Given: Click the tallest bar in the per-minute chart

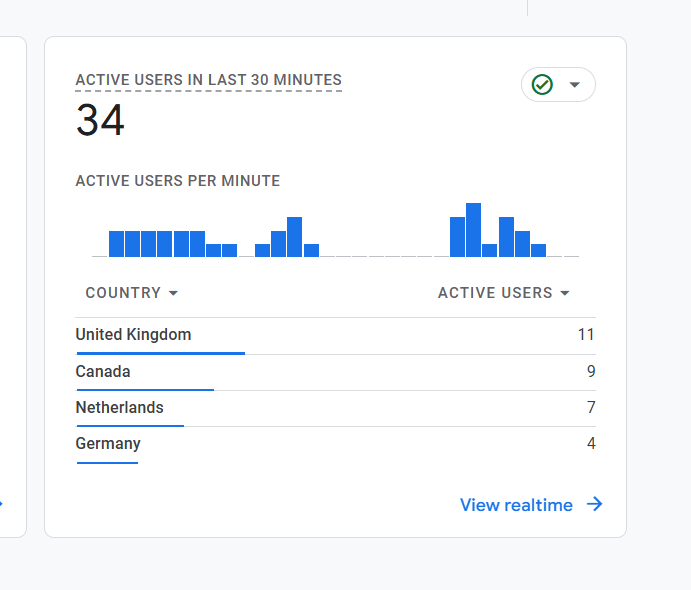Looking at the screenshot, I should pyautogui.click(x=473, y=230).
